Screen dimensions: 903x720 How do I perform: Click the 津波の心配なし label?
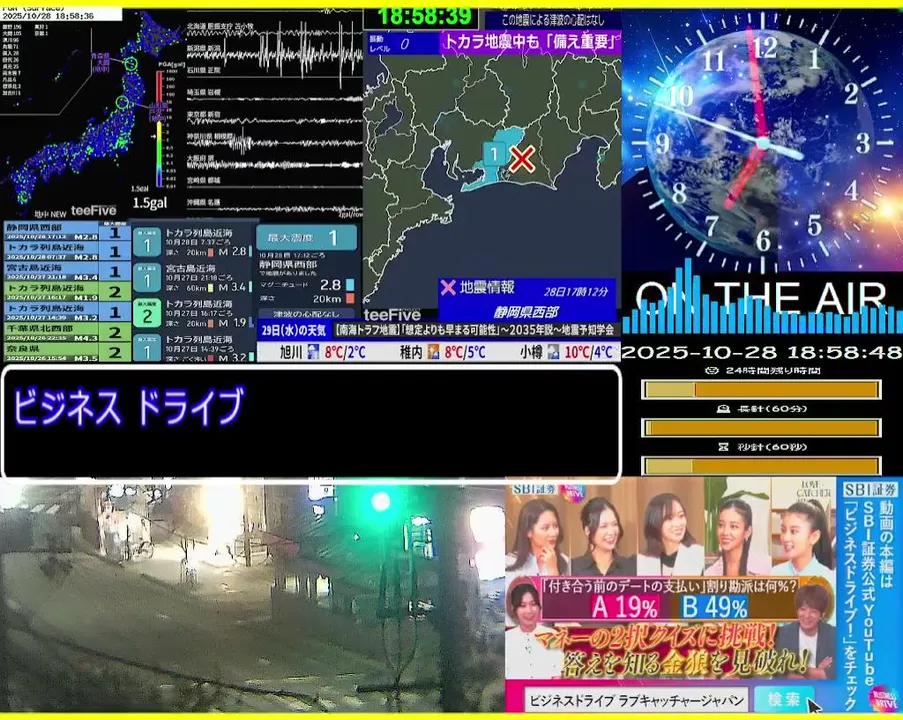(306, 314)
